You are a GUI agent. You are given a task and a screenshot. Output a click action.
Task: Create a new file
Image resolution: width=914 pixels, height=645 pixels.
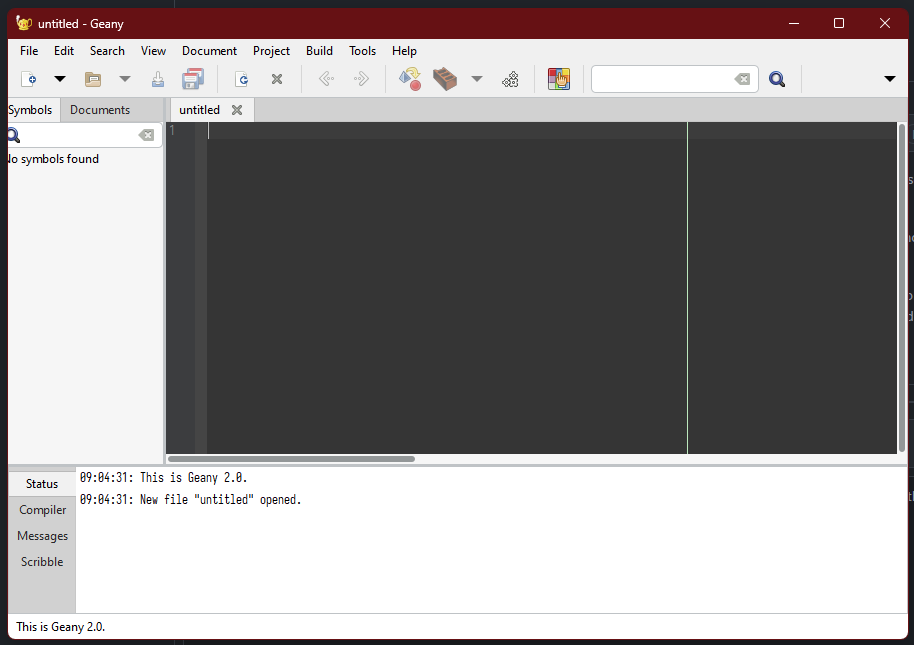(30, 78)
